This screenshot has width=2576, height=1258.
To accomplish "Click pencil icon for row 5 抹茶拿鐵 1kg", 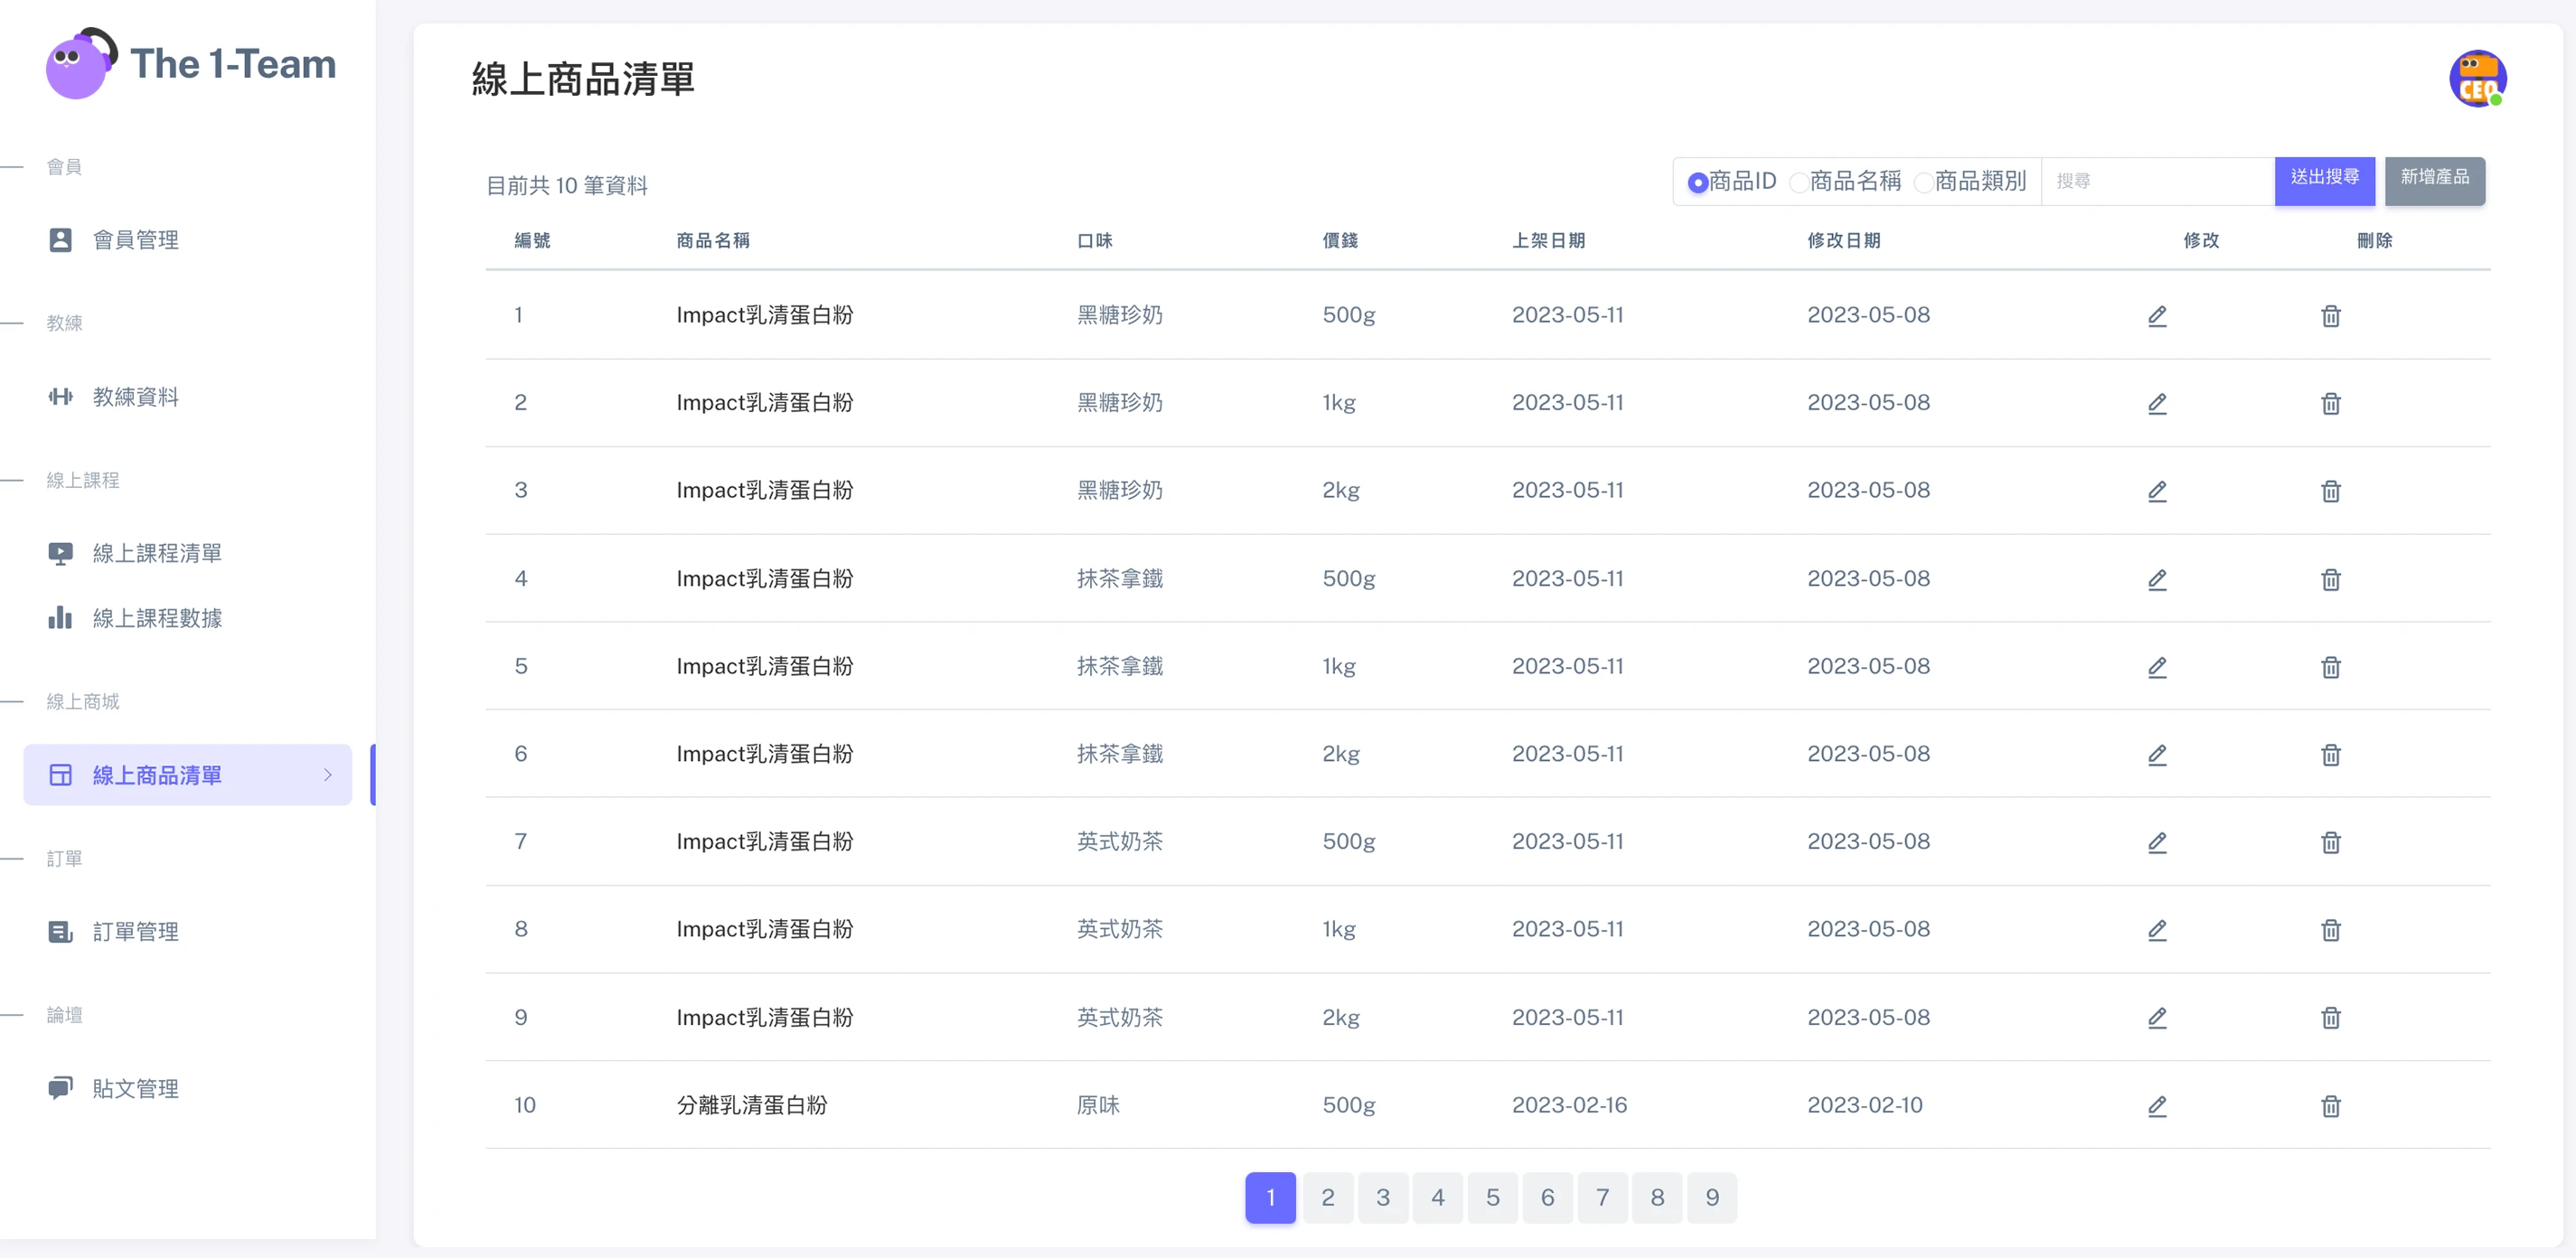I will click(2157, 667).
